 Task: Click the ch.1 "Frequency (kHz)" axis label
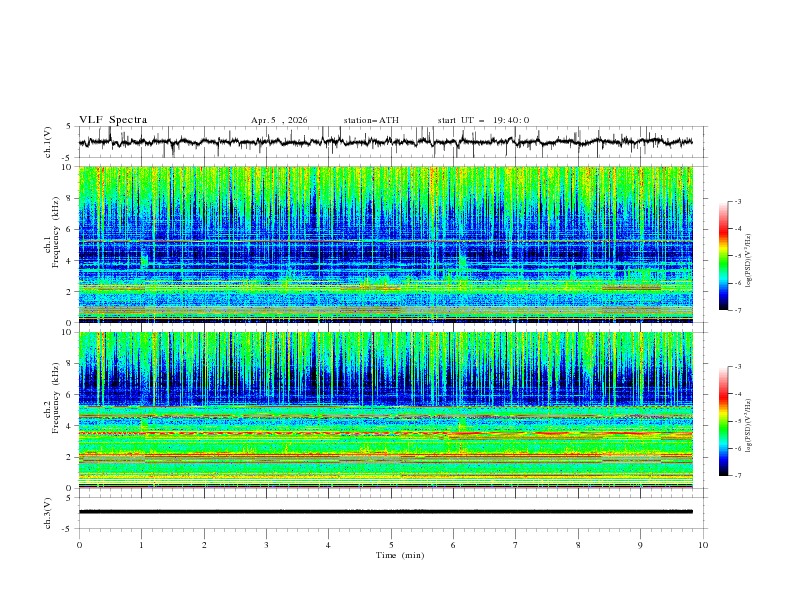point(56,230)
